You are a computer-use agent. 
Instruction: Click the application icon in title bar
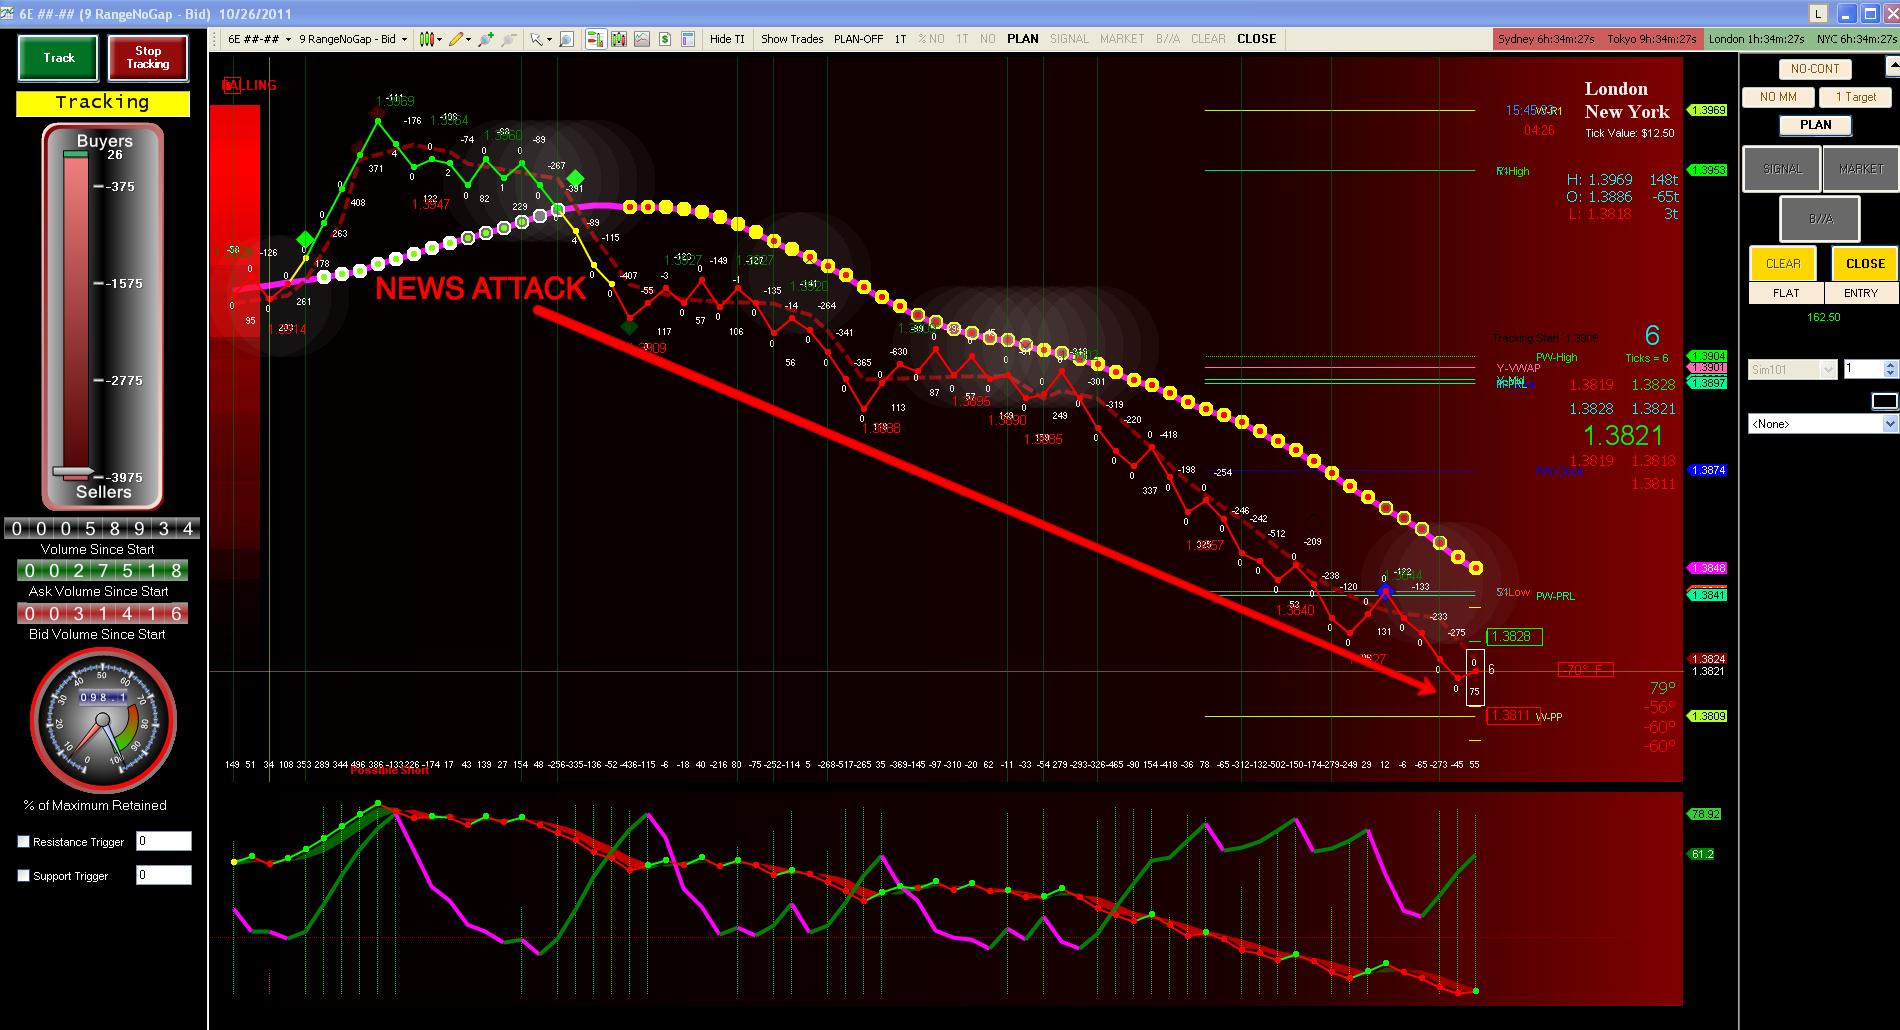(x=9, y=13)
